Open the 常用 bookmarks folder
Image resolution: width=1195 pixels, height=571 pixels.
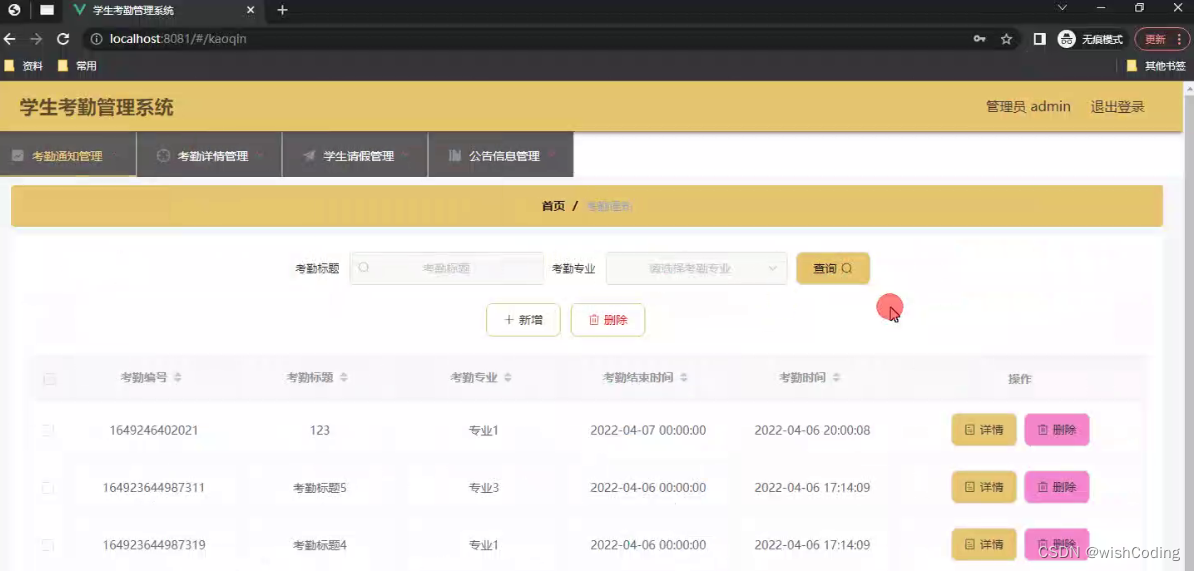point(77,66)
